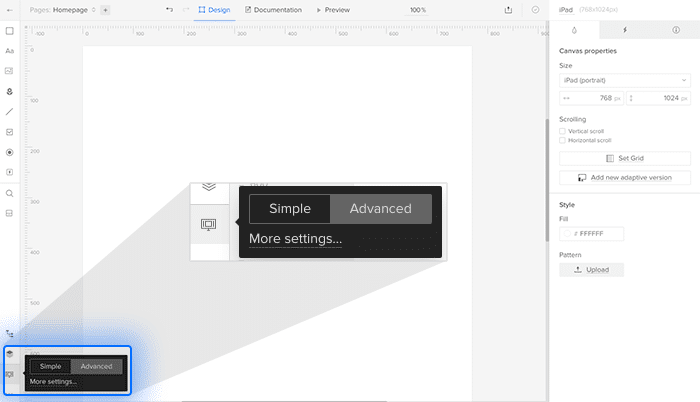Select the Line tool
Screen dimensions: 700x402
pyautogui.click(x=9, y=112)
